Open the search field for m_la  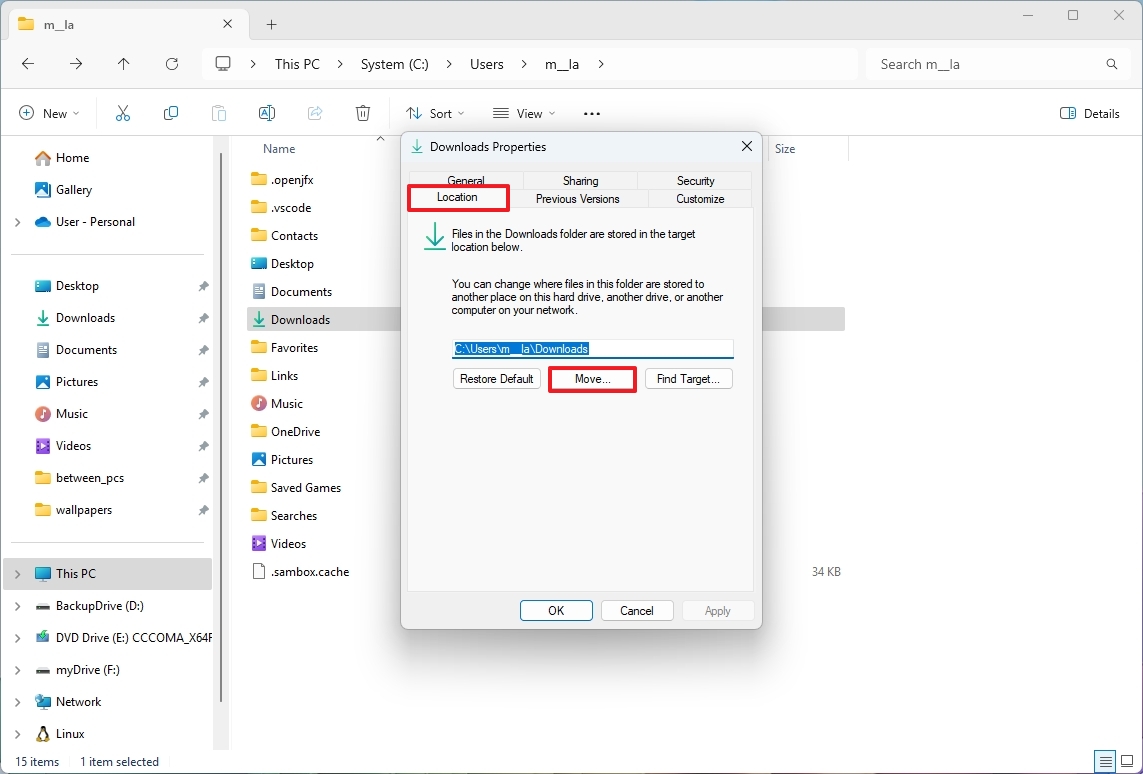tap(995, 63)
